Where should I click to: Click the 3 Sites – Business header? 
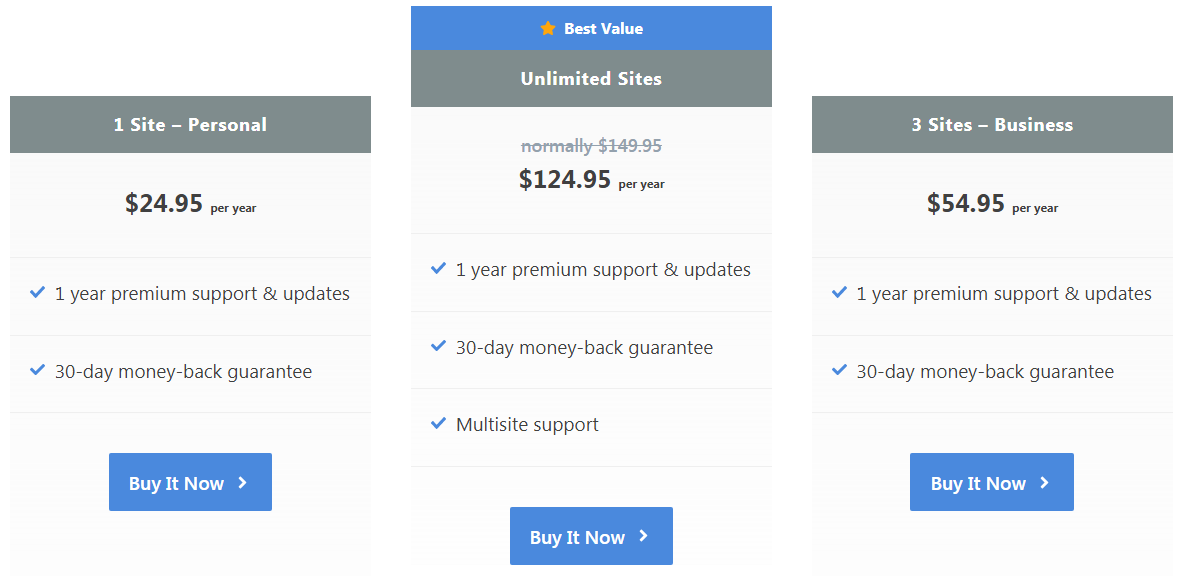(x=991, y=124)
